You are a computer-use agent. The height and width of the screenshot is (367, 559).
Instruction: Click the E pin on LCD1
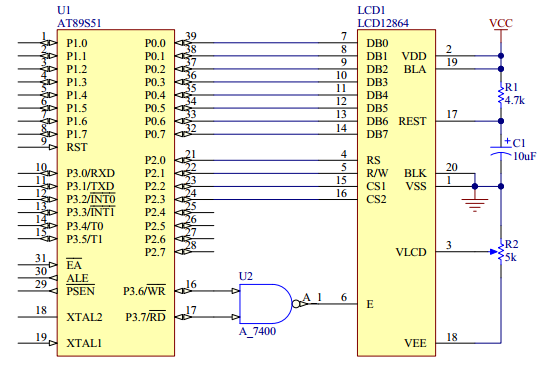[x=370, y=304]
